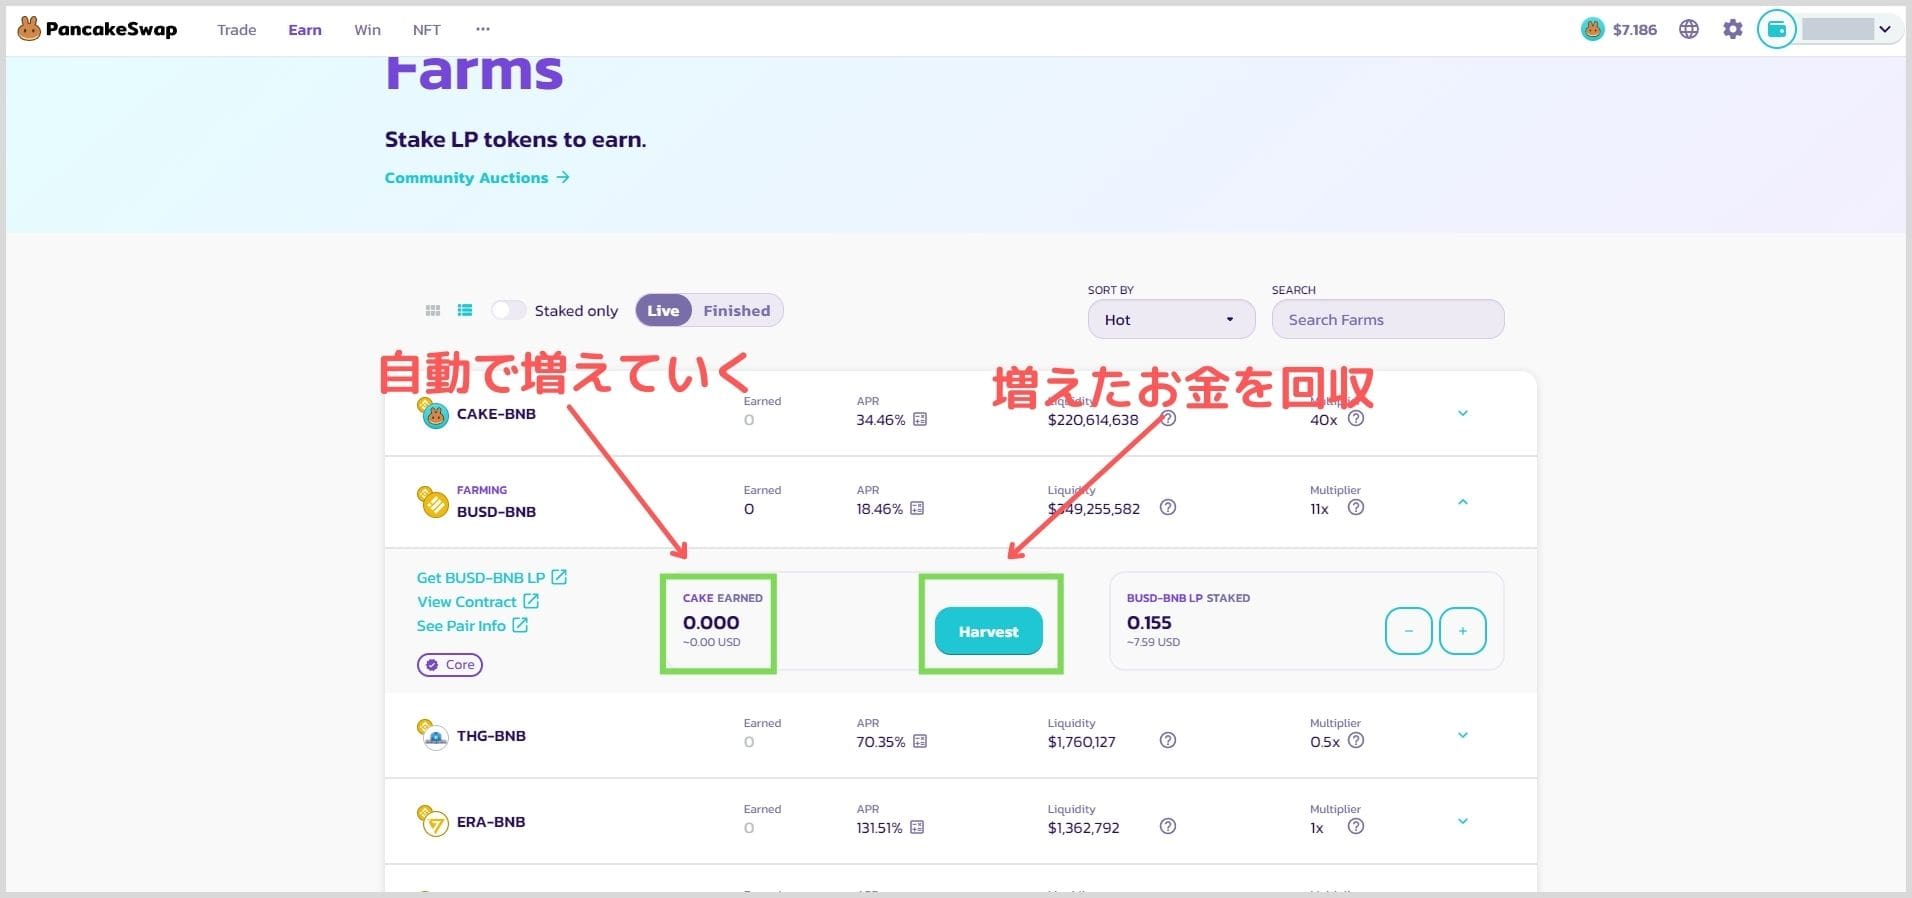Image resolution: width=1912 pixels, height=898 pixels.
Task: Expand the ERA-BNB farm row
Action: (x=1462, y=821)
